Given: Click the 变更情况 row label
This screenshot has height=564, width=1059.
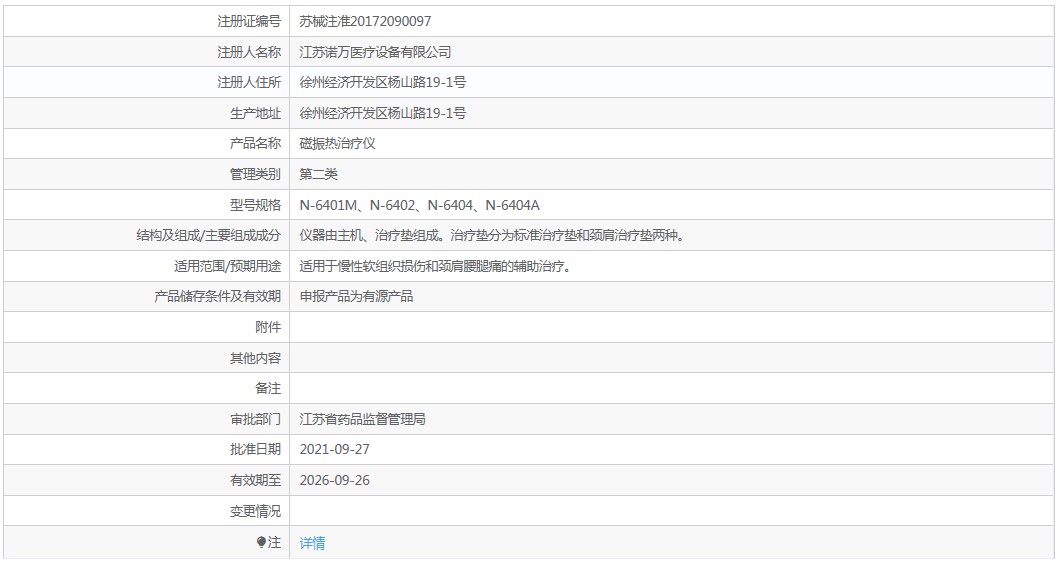Looking at the screenshot, I should point(255,511).
